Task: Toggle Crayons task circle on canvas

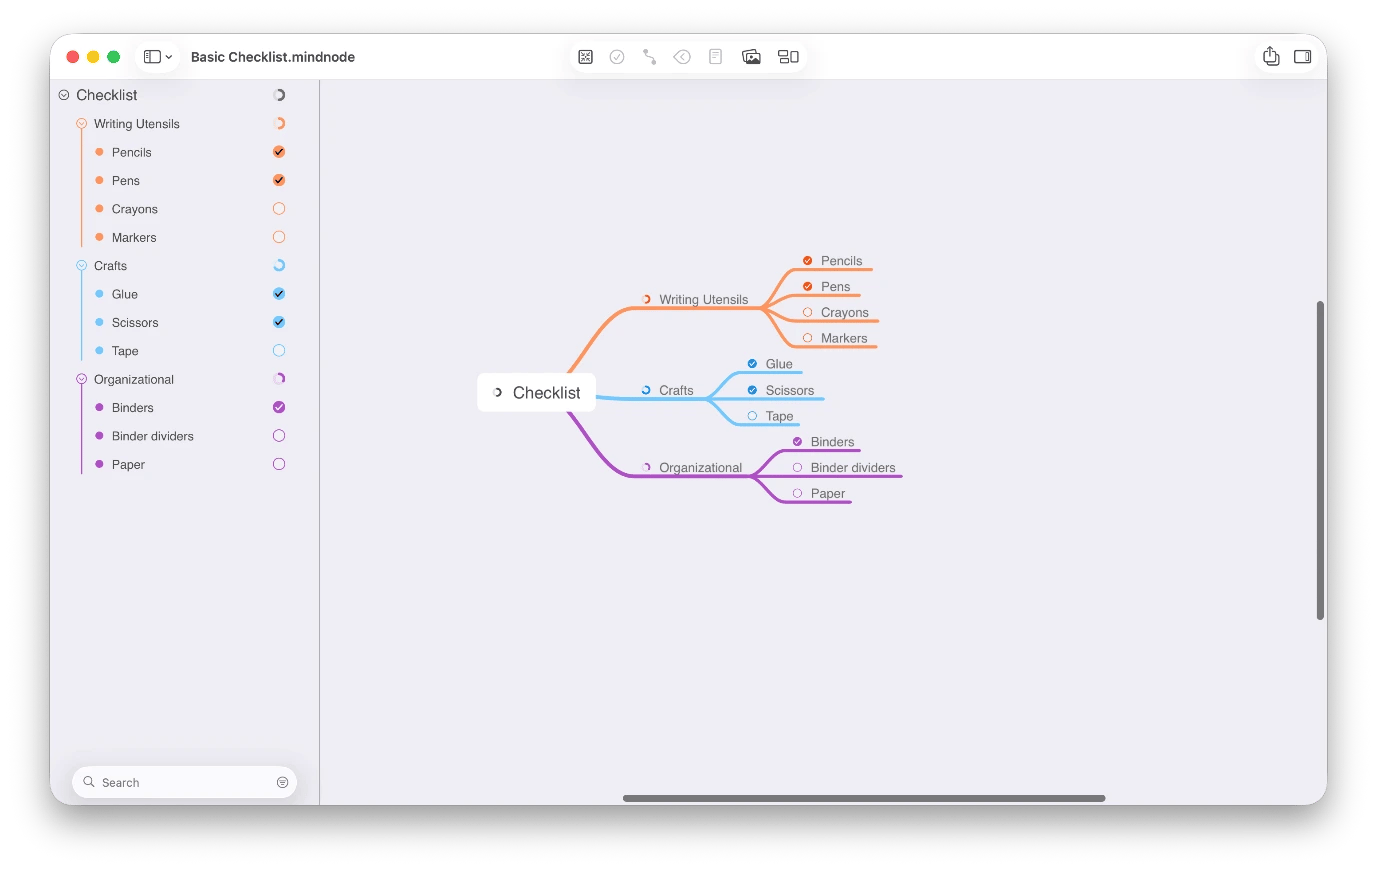Action: [808, 312]
